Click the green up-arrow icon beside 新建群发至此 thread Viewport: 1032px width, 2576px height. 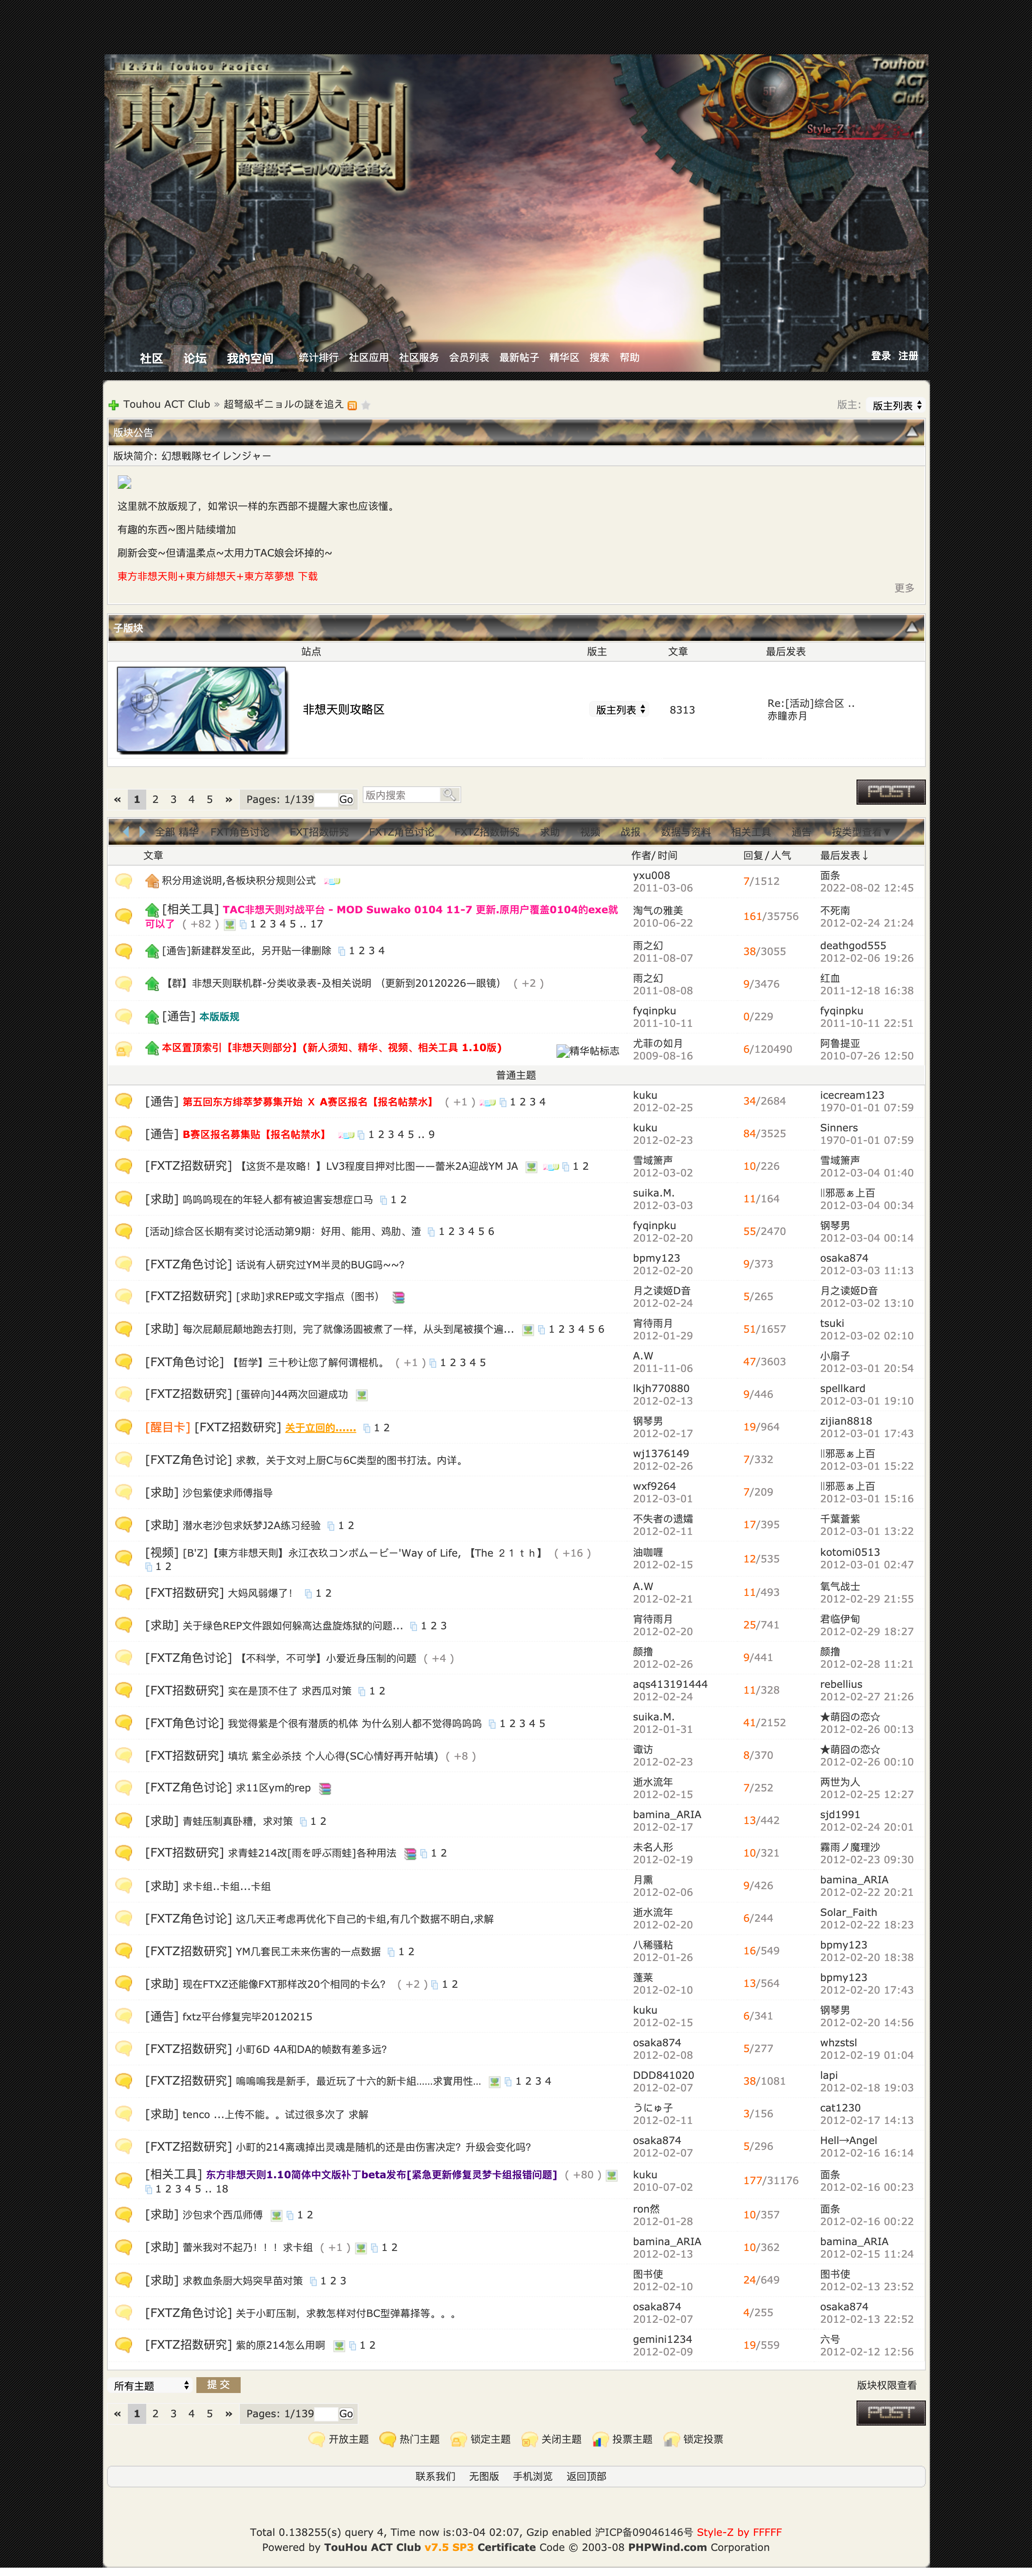coord(152,951)
